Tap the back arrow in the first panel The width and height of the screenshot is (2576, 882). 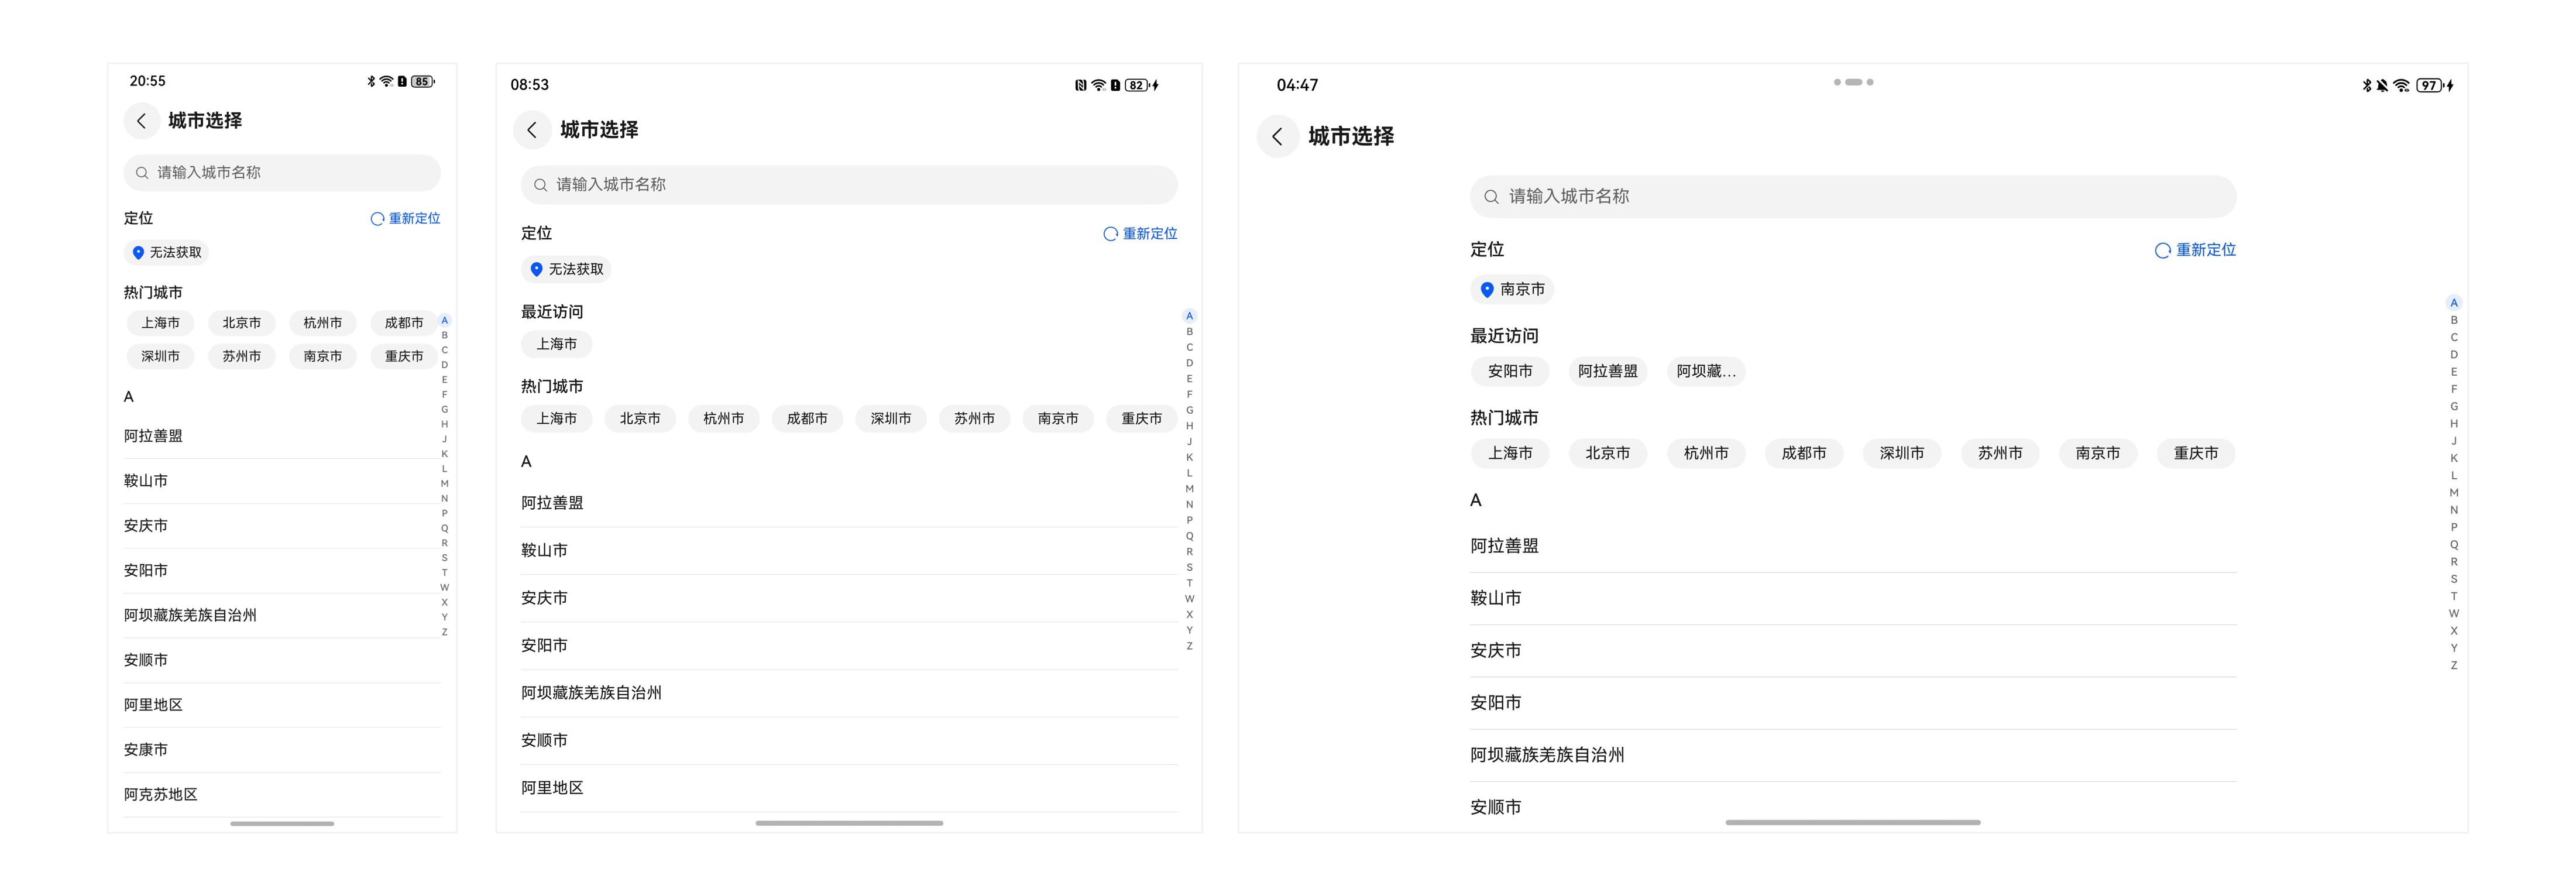142,120
